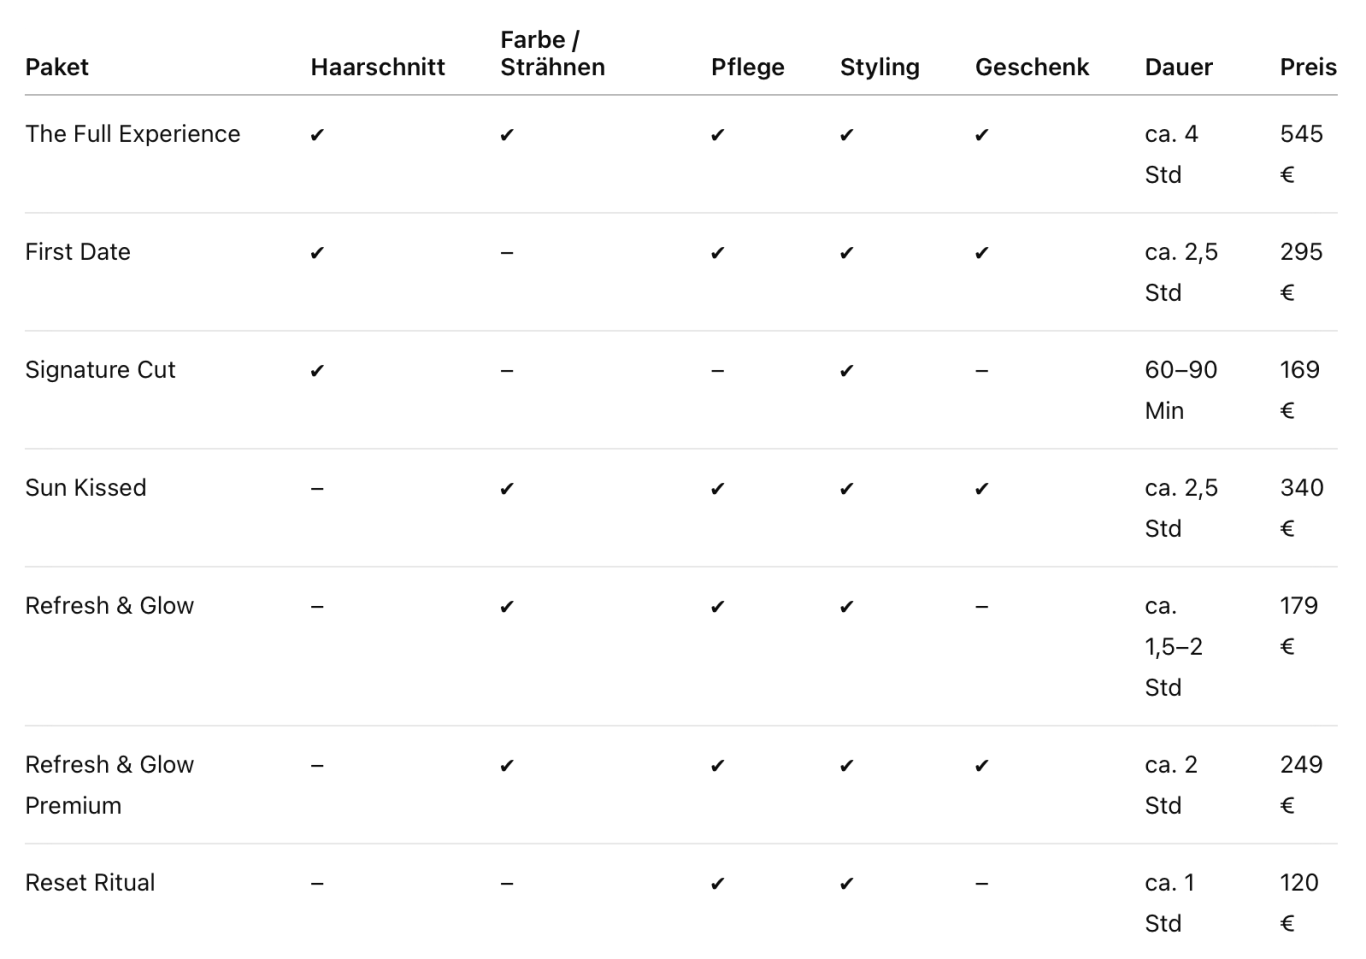
Task: Select The Full Experience package name
Action: click(x=133, y=134)
